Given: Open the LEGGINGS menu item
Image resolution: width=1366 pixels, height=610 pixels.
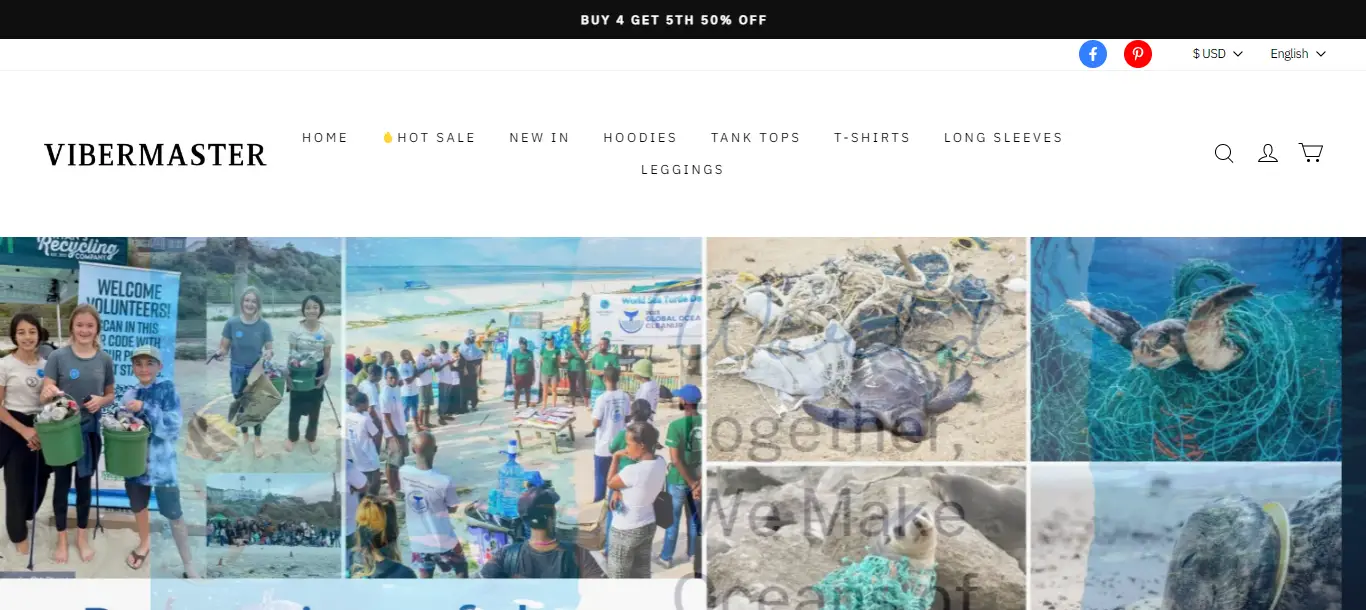Looking at the screenshot, I should tap(682, 170).
